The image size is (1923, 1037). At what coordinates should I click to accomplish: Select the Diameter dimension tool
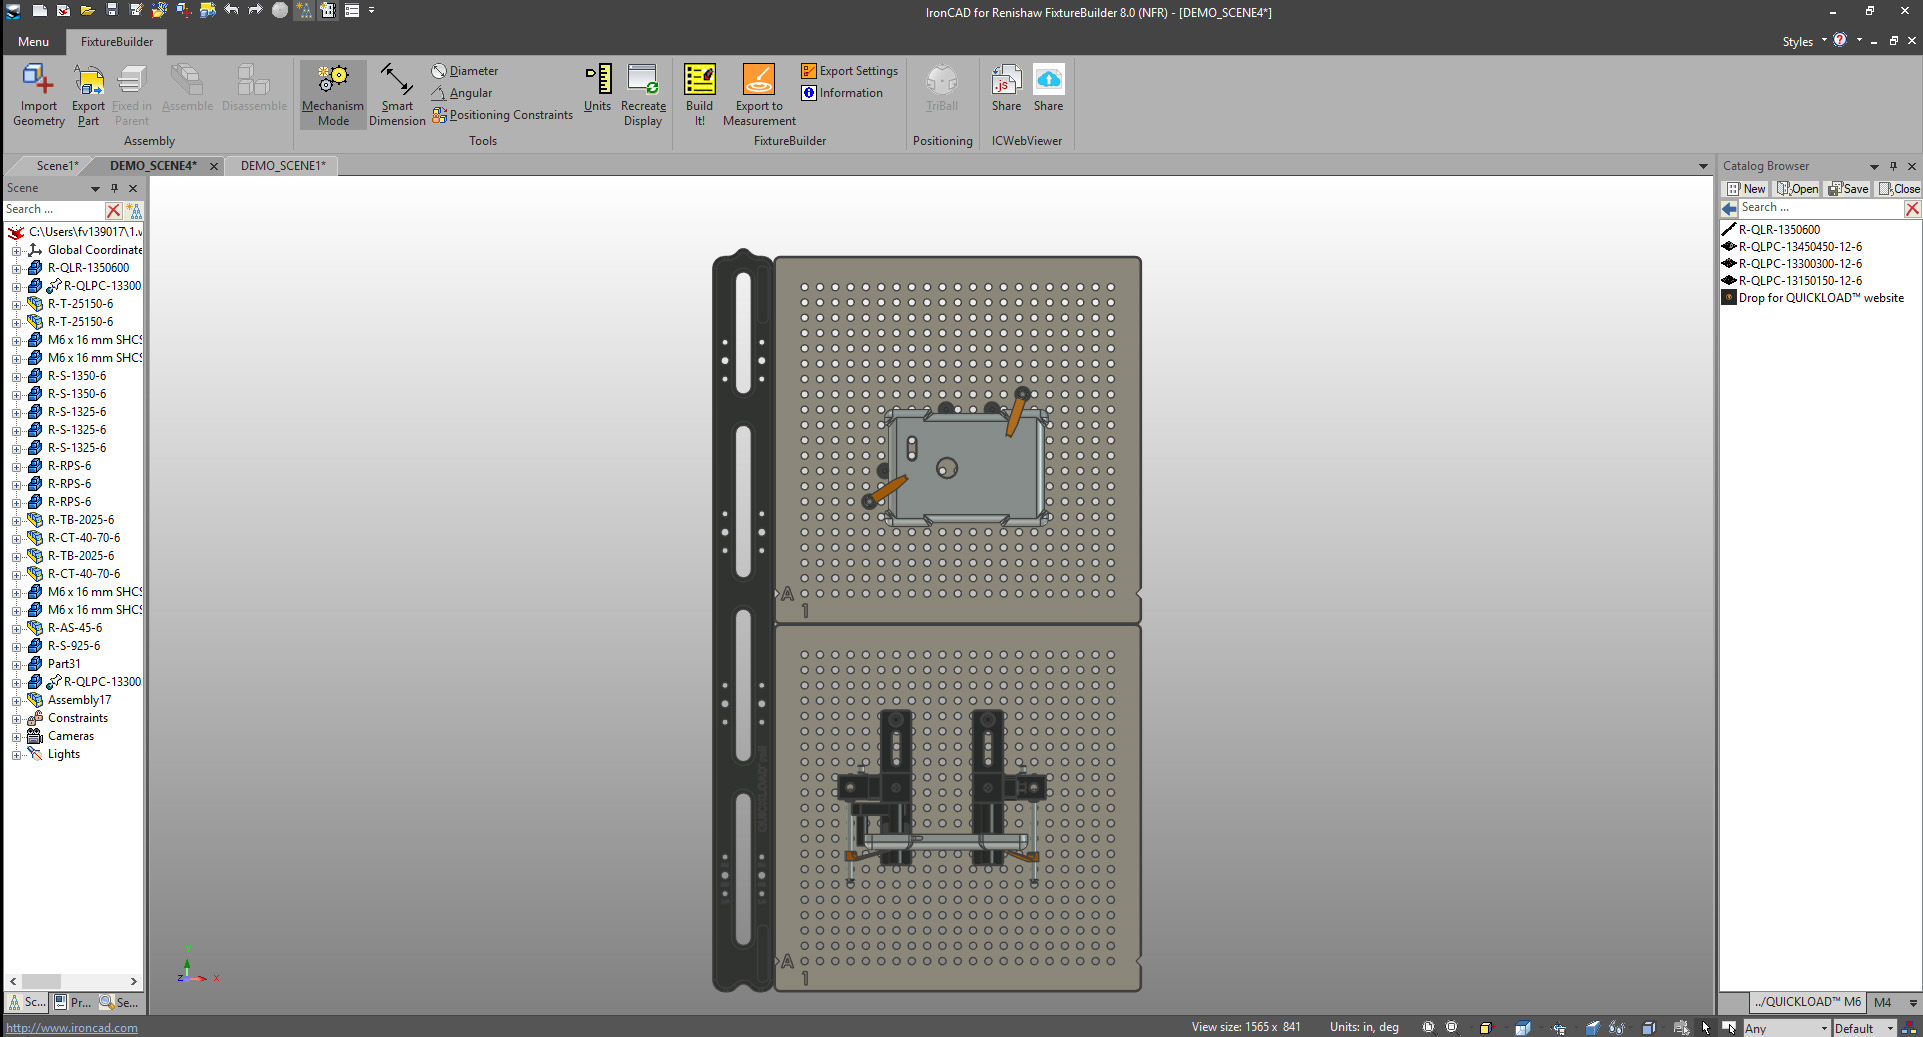465,71
